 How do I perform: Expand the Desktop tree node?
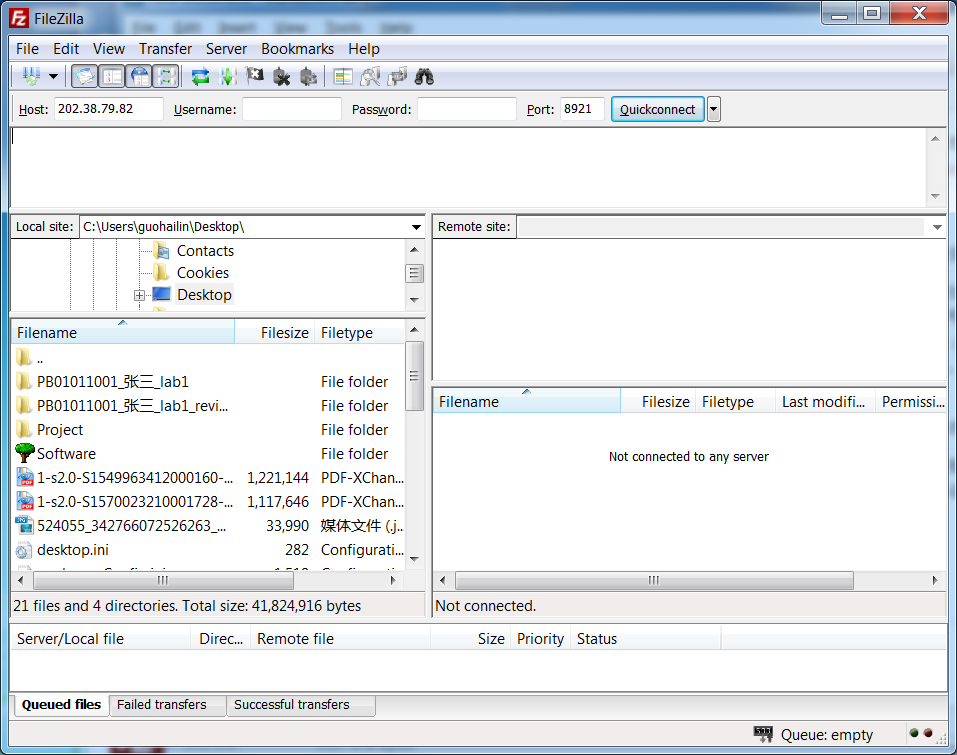click(x=139, y=295)
